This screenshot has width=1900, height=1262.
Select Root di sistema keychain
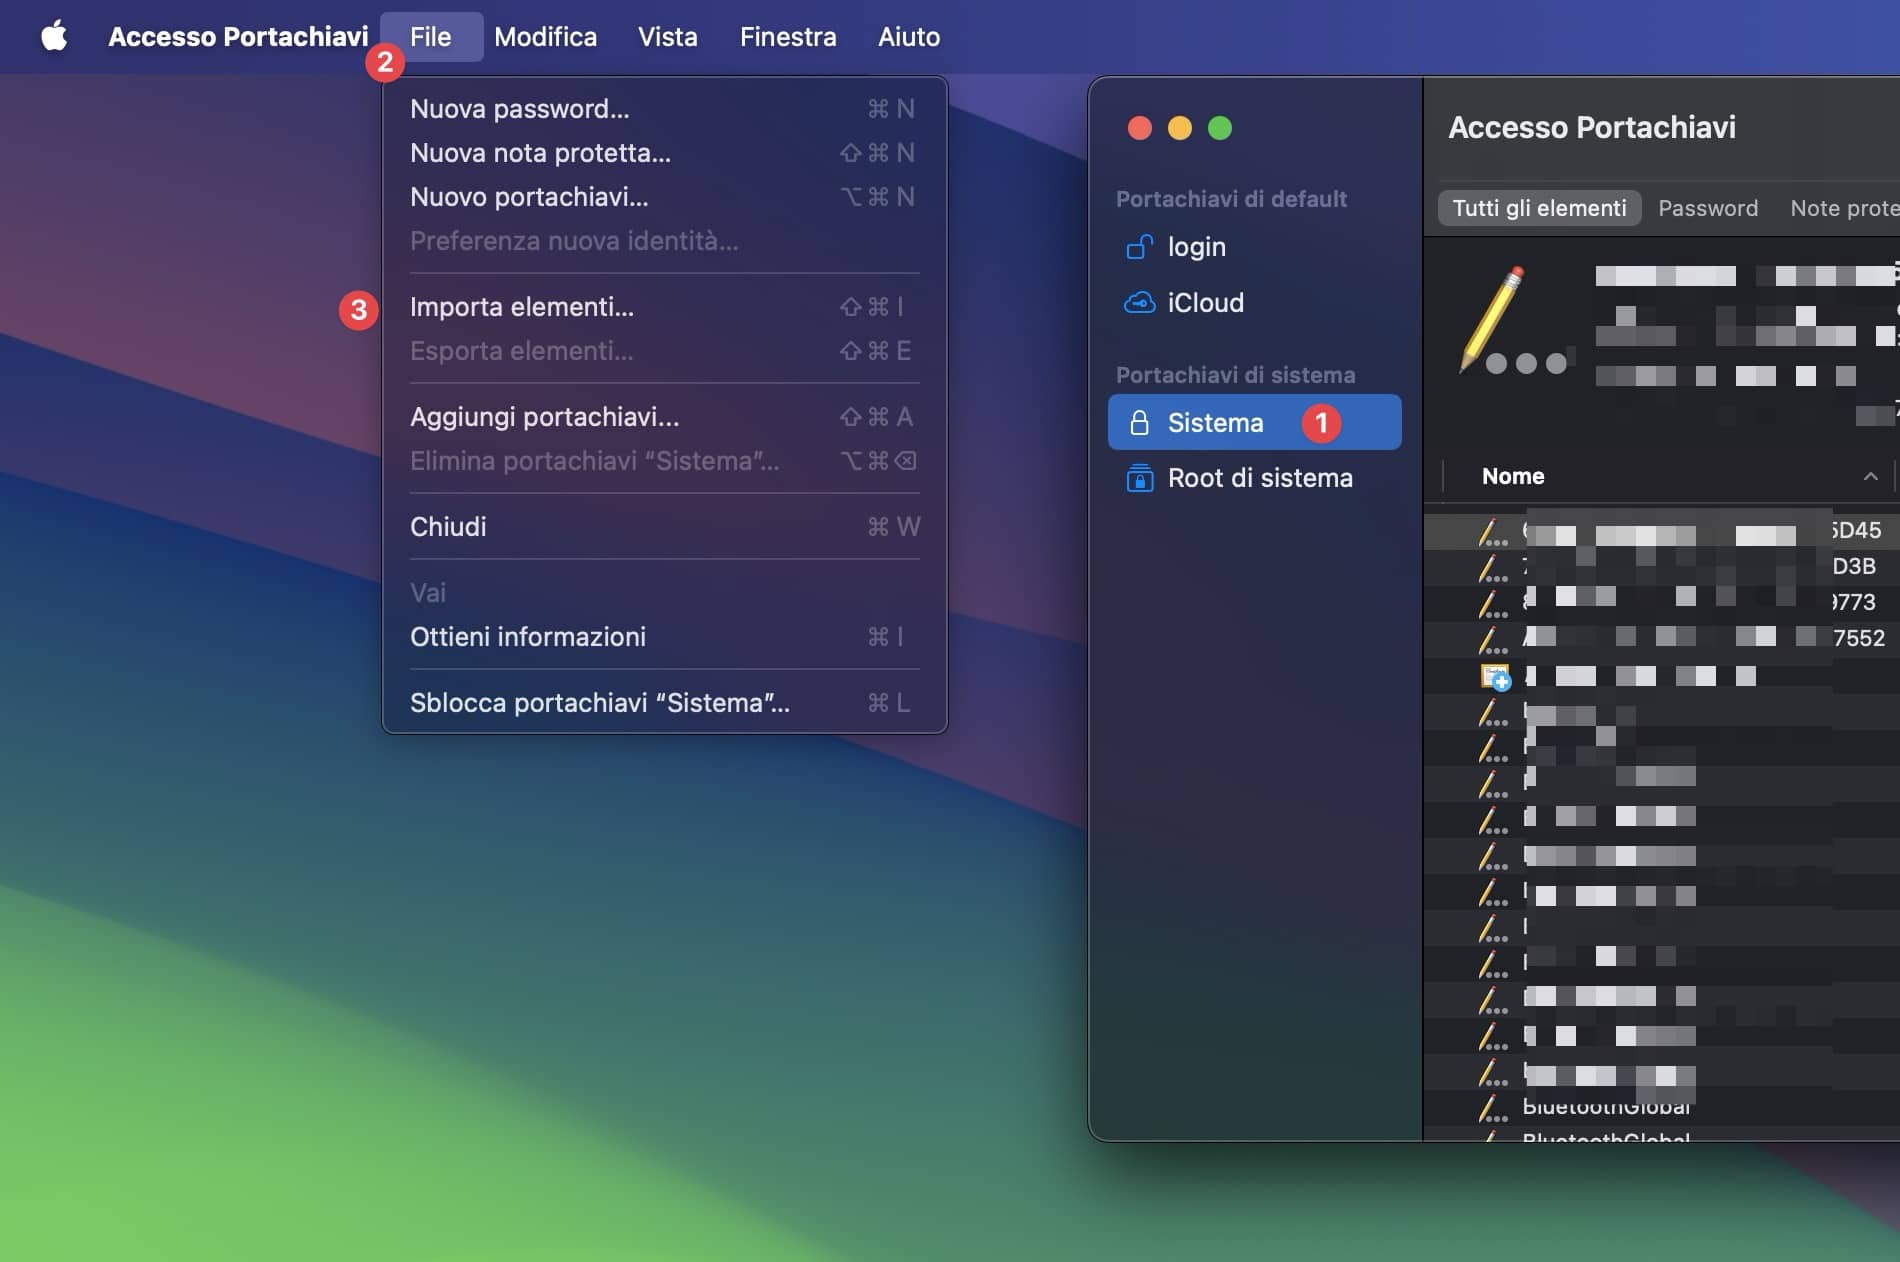pyautogui.click(x=1254, y=478)
